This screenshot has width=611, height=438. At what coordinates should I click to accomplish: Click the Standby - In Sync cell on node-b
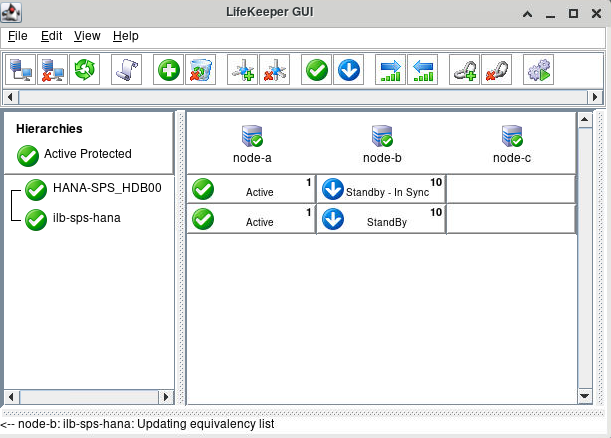[381, 189]
